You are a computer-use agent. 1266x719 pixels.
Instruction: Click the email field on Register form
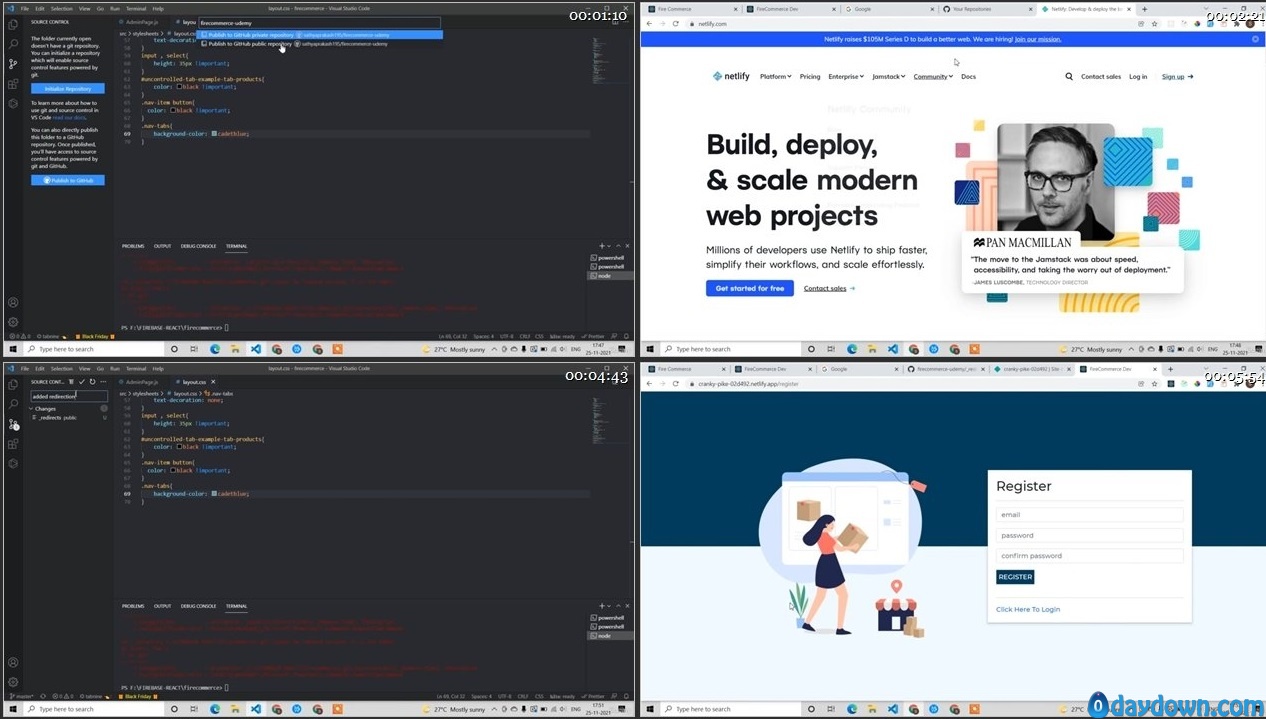(x=1089, y=515)
